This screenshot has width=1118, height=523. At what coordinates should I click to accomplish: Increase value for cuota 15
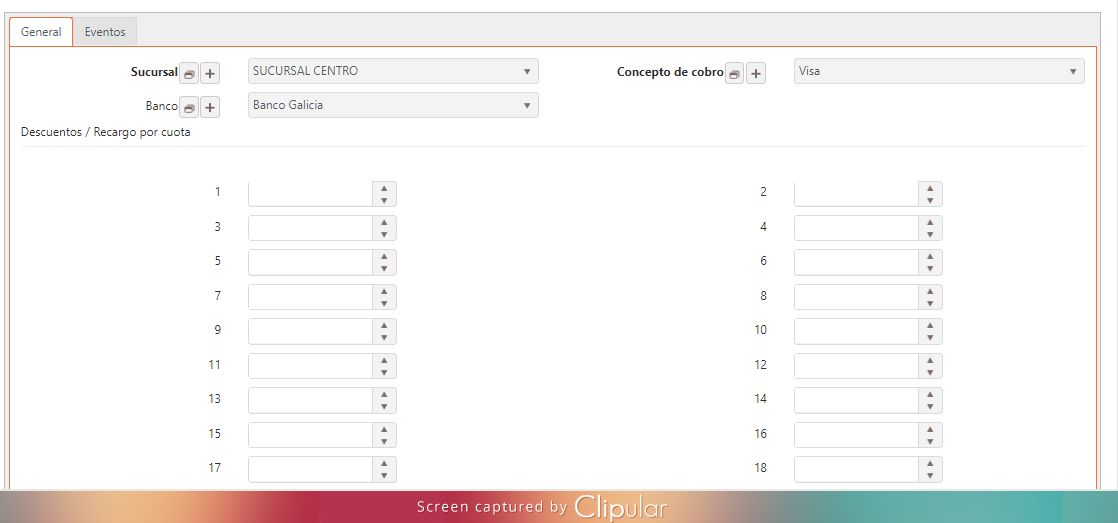pos(384,429)
